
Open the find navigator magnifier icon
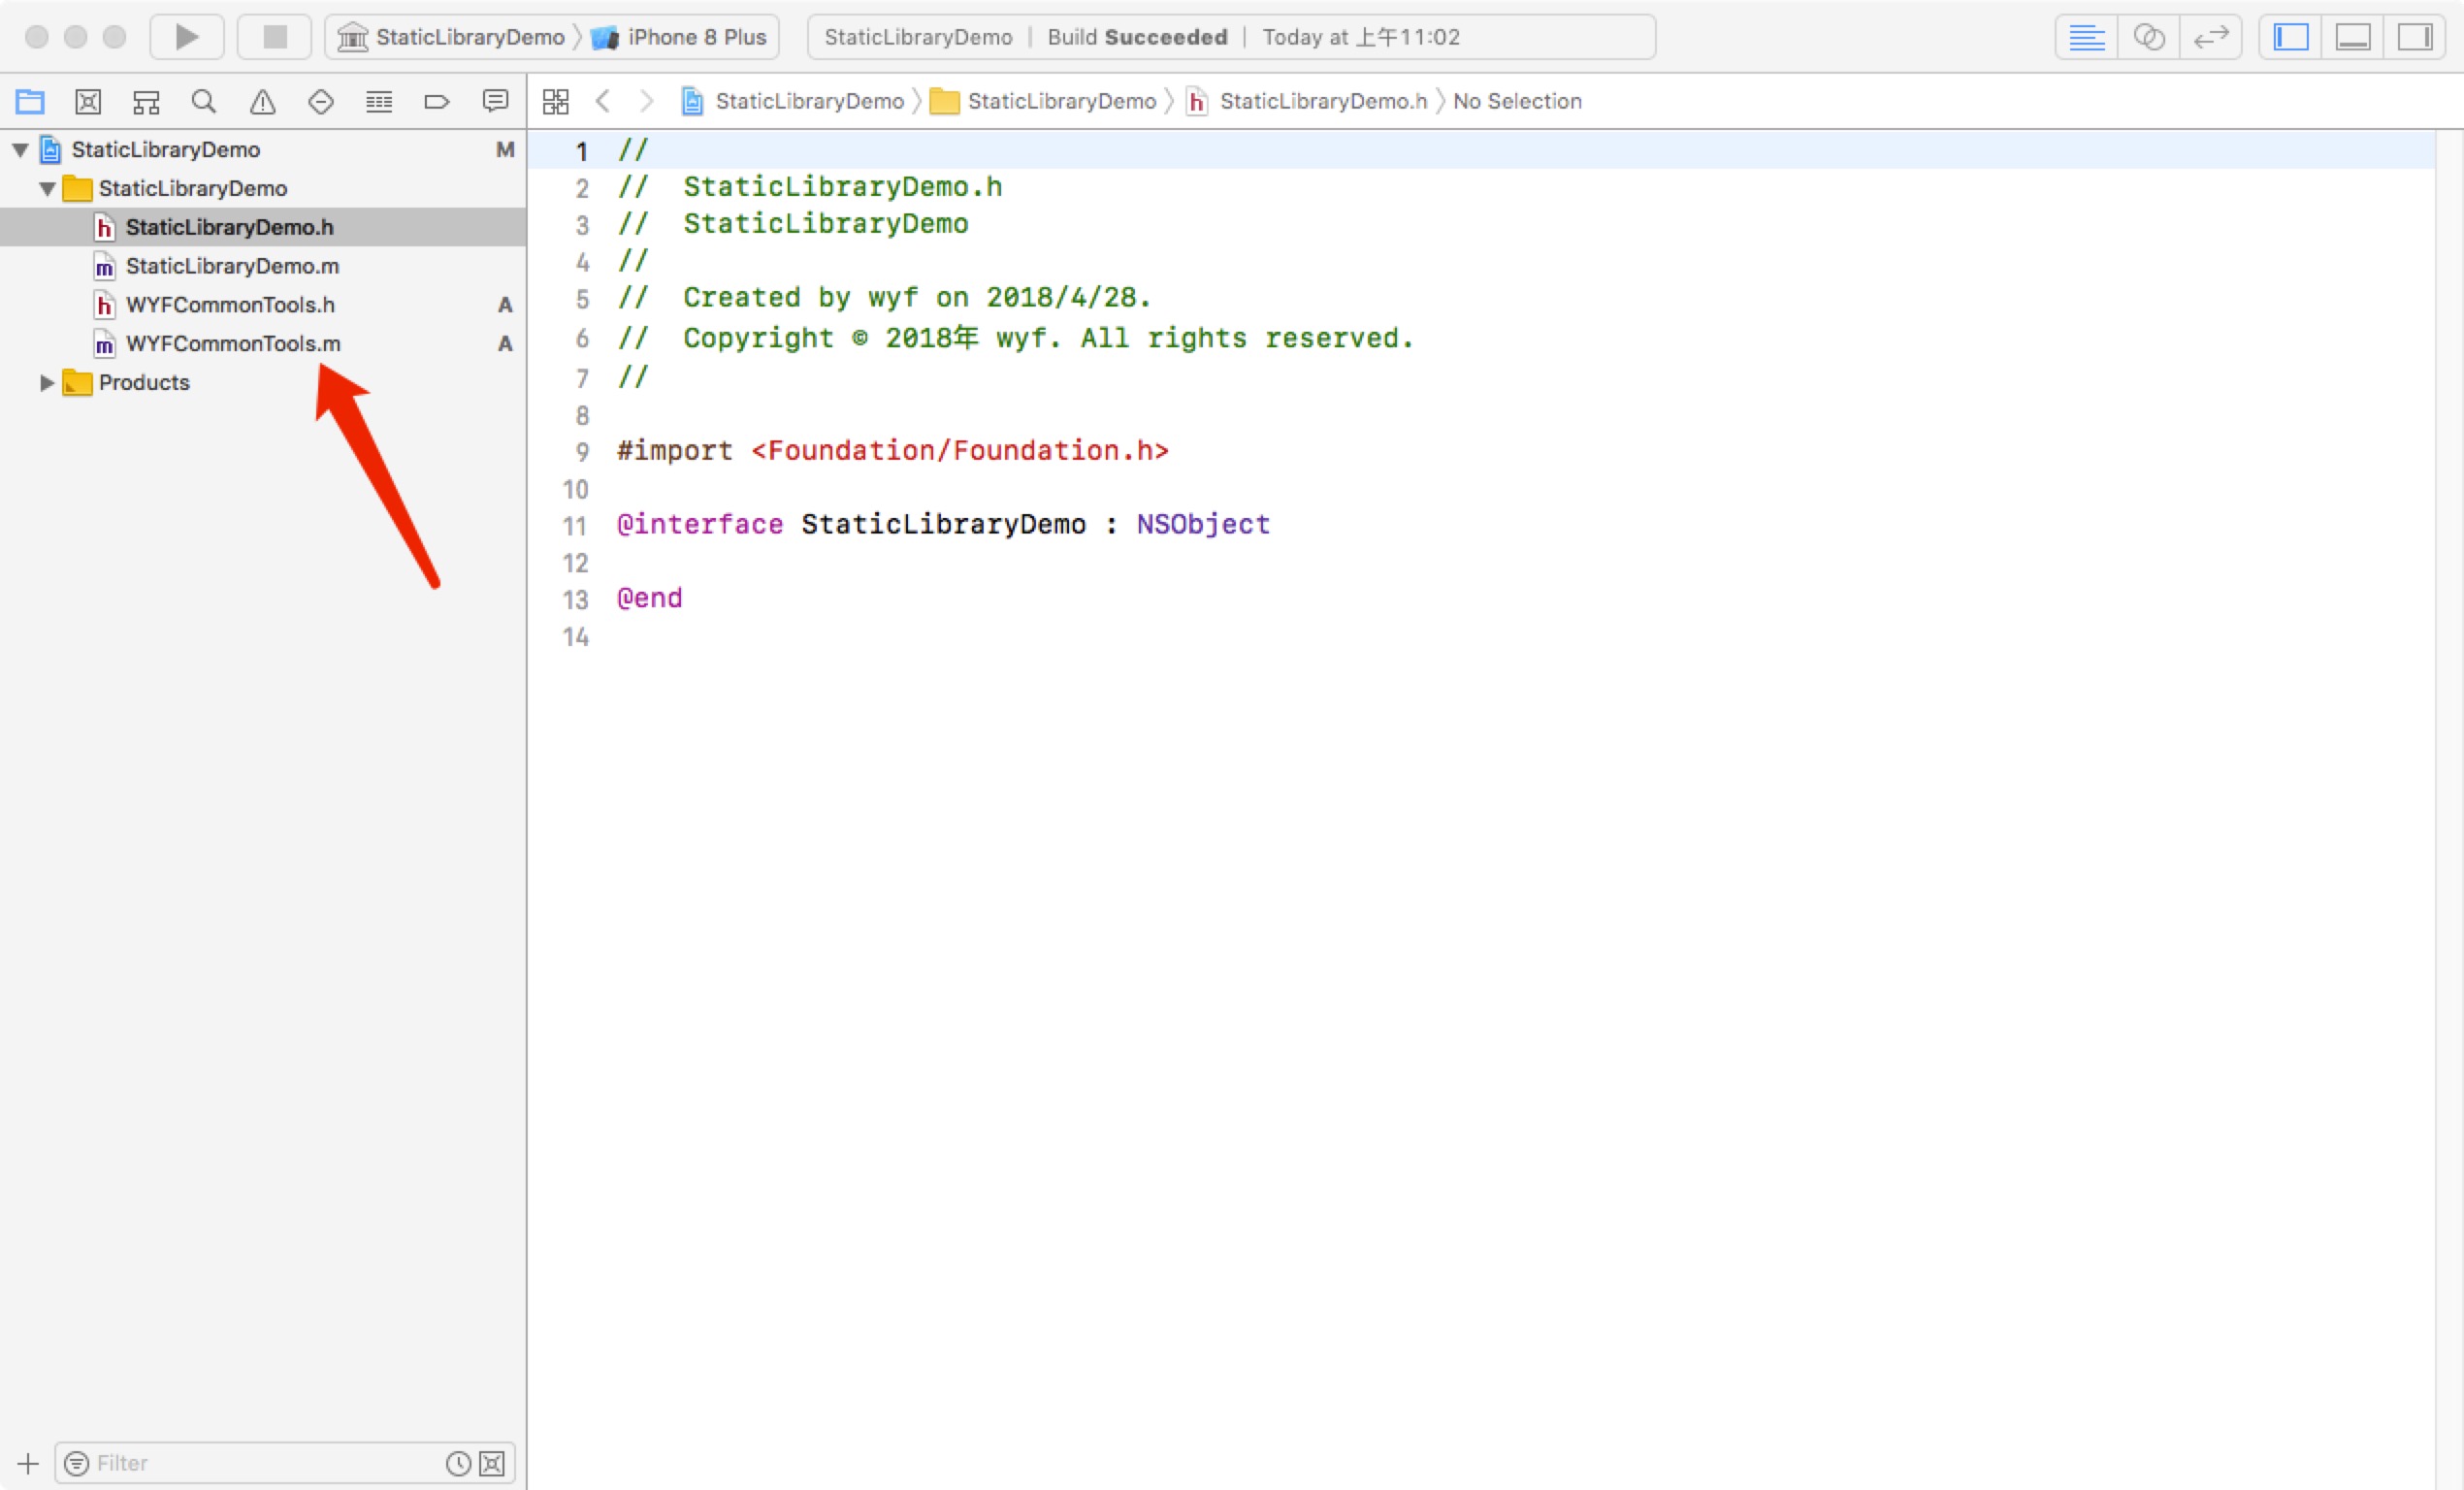(204, 101)
